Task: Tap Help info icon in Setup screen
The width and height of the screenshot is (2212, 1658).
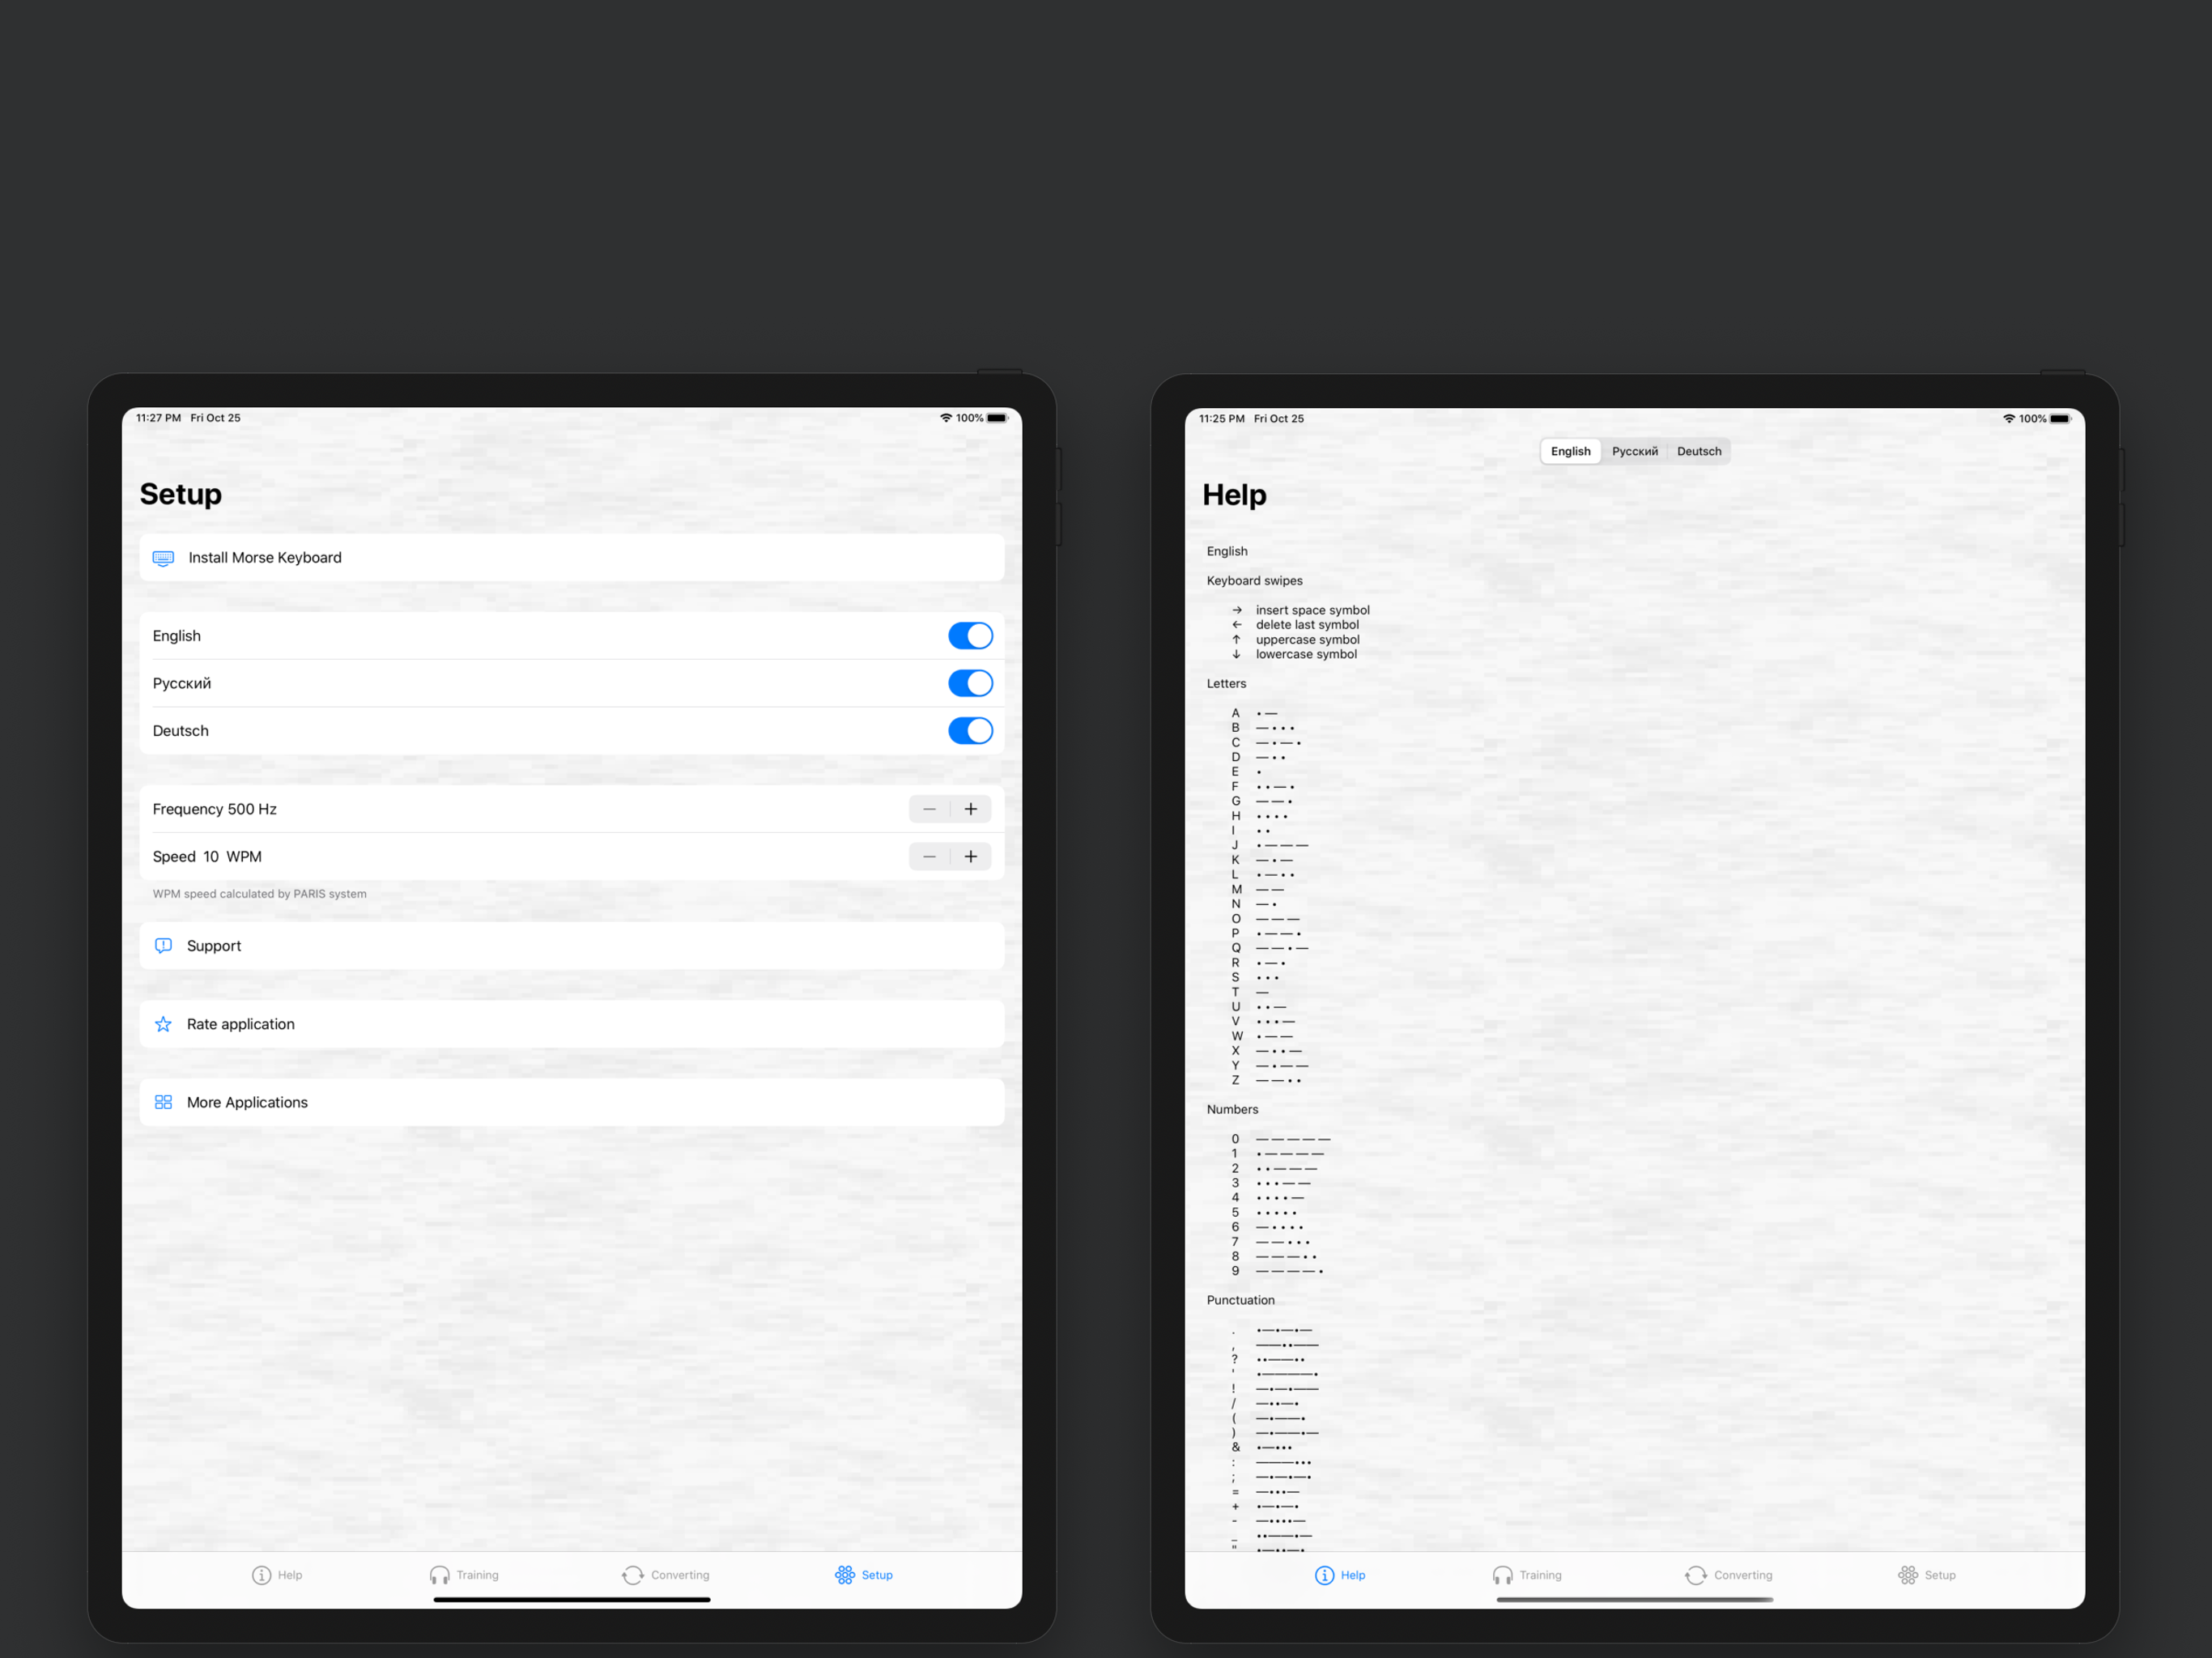Action: click(x=261, y=1575)
